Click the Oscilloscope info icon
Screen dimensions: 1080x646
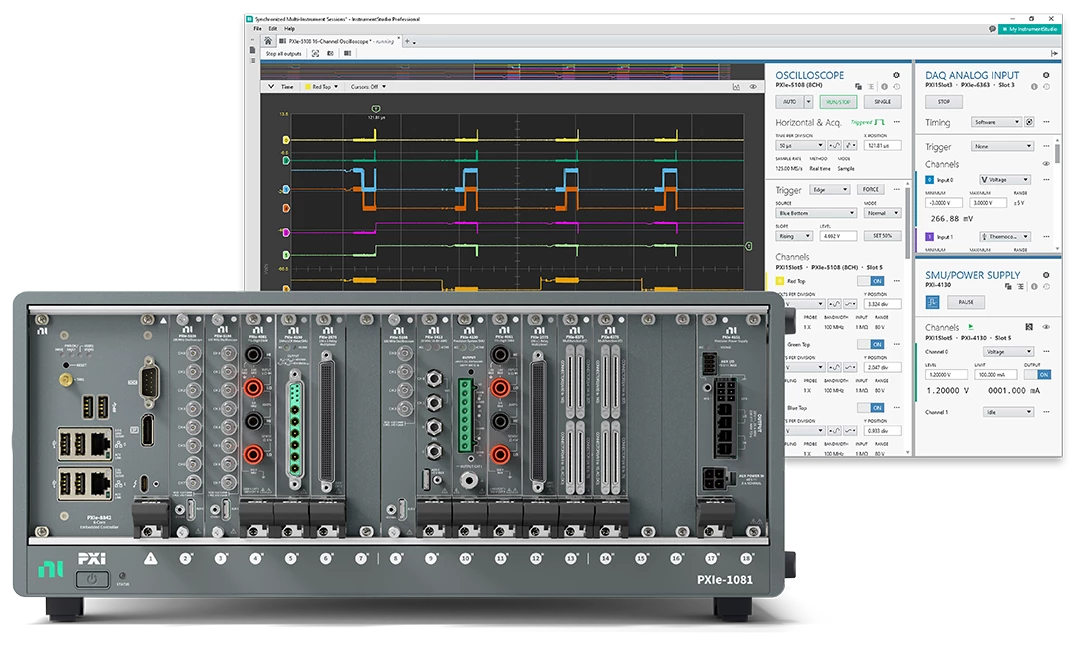[x=884, y=87]
